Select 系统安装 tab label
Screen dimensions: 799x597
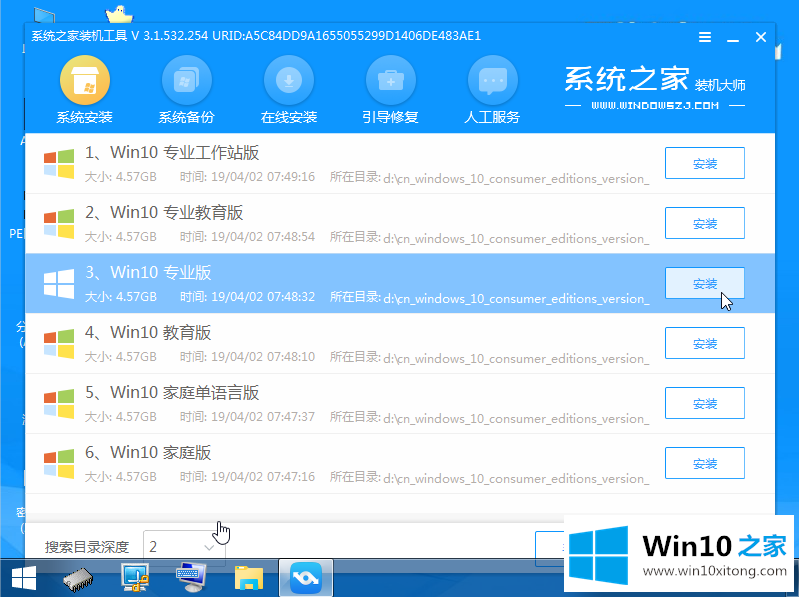coord(85,117)
